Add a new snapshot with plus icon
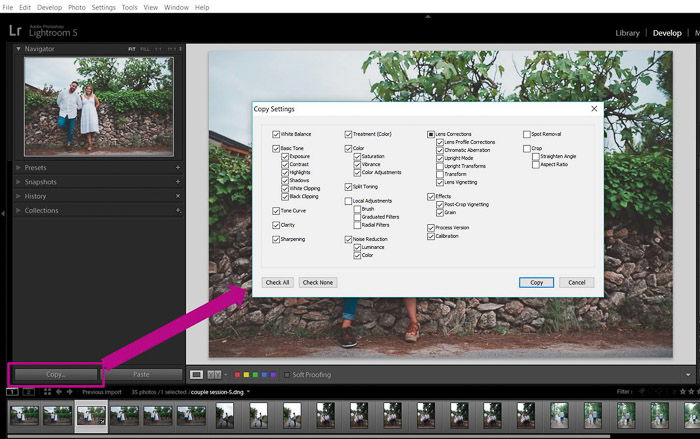 (x=178, y=182)
